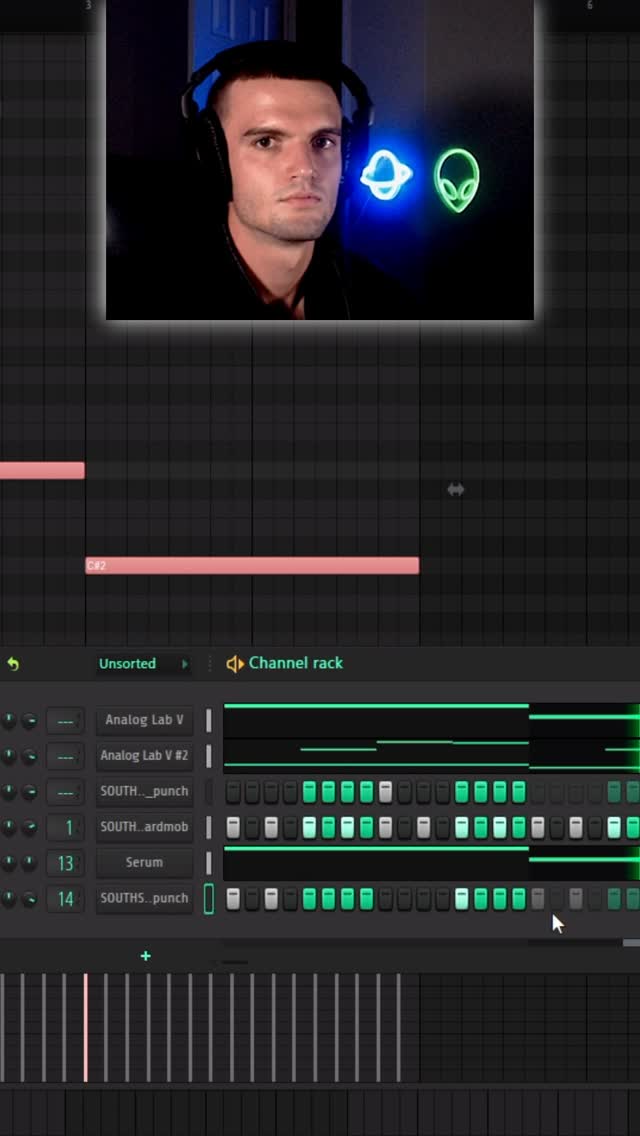Toggle channel select LED for SOUTHS..punch
640x1136 pixels.
tap(209, 899)
